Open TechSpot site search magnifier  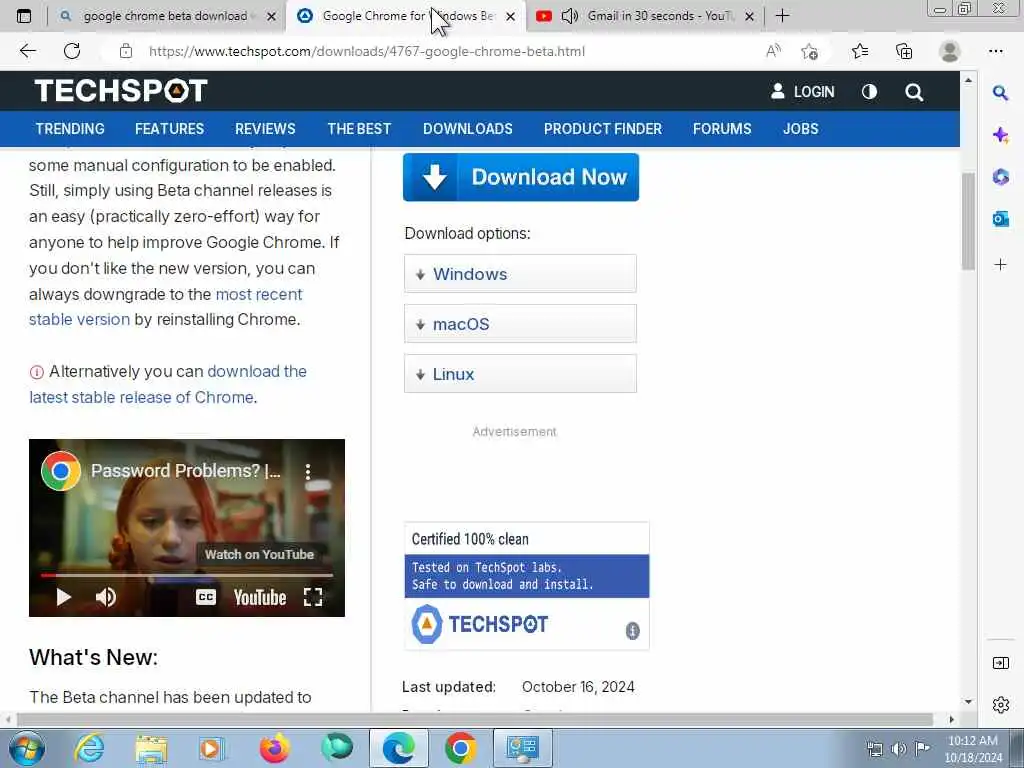pos(914,92)
